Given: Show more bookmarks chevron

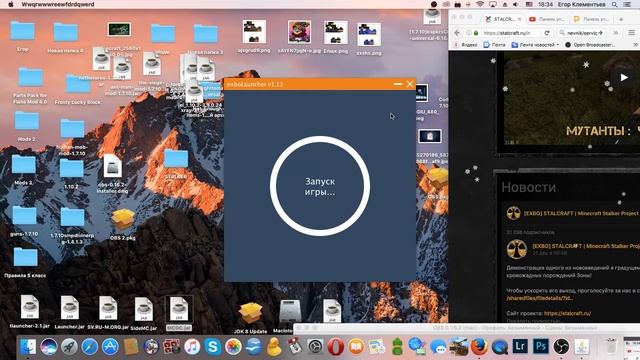Looking at the screenshot, I should click(x=635, y=45).
